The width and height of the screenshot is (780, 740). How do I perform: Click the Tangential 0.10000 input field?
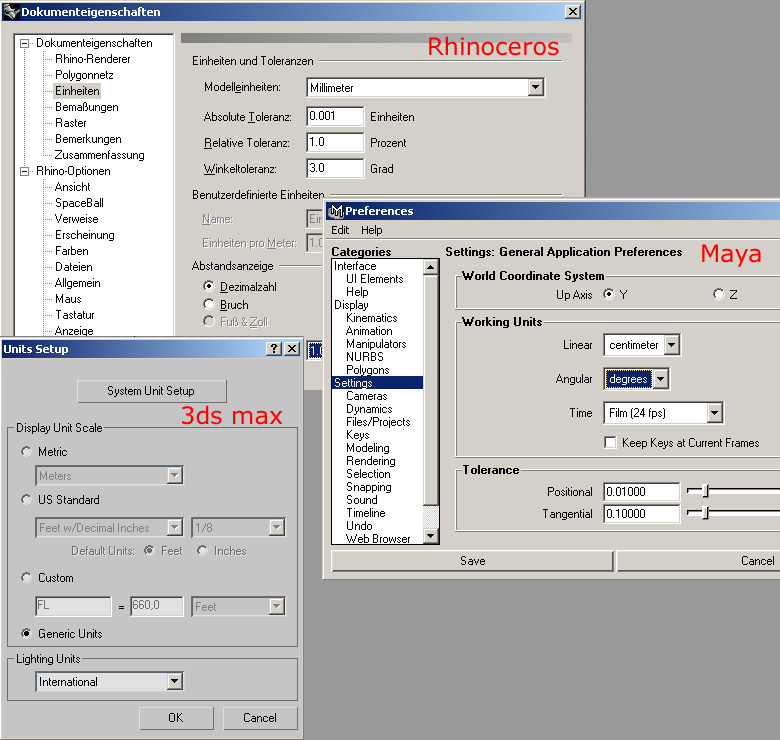pos(641,513)
